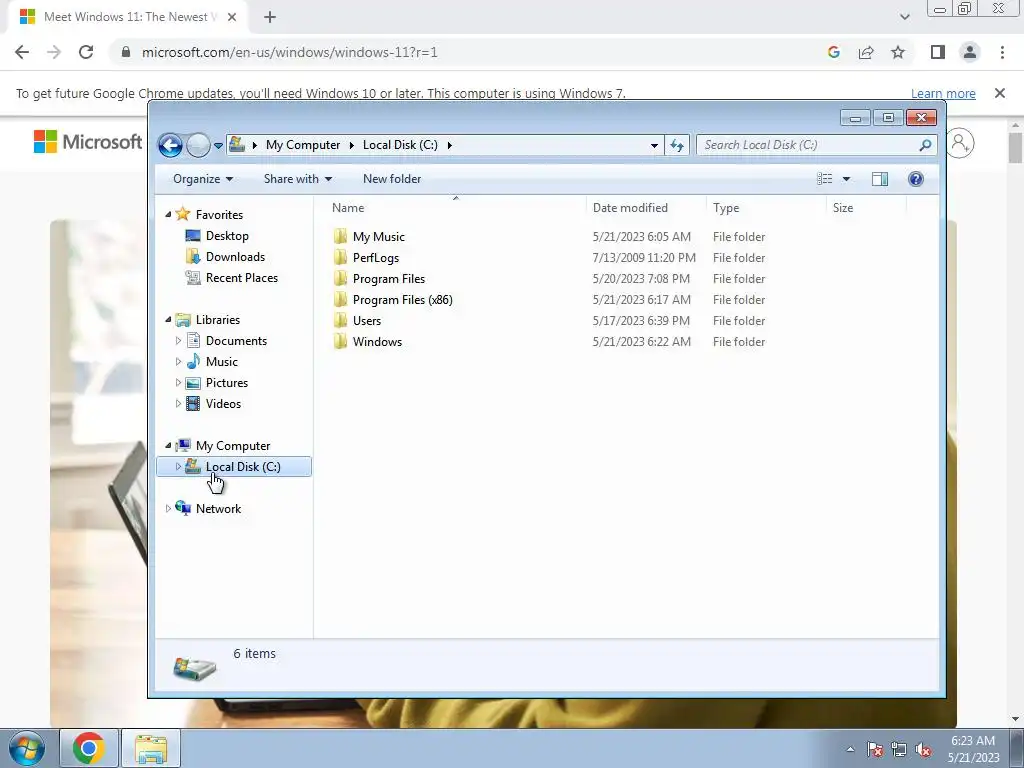
Task: Open the Documents library icon
Action: [193, 340]
